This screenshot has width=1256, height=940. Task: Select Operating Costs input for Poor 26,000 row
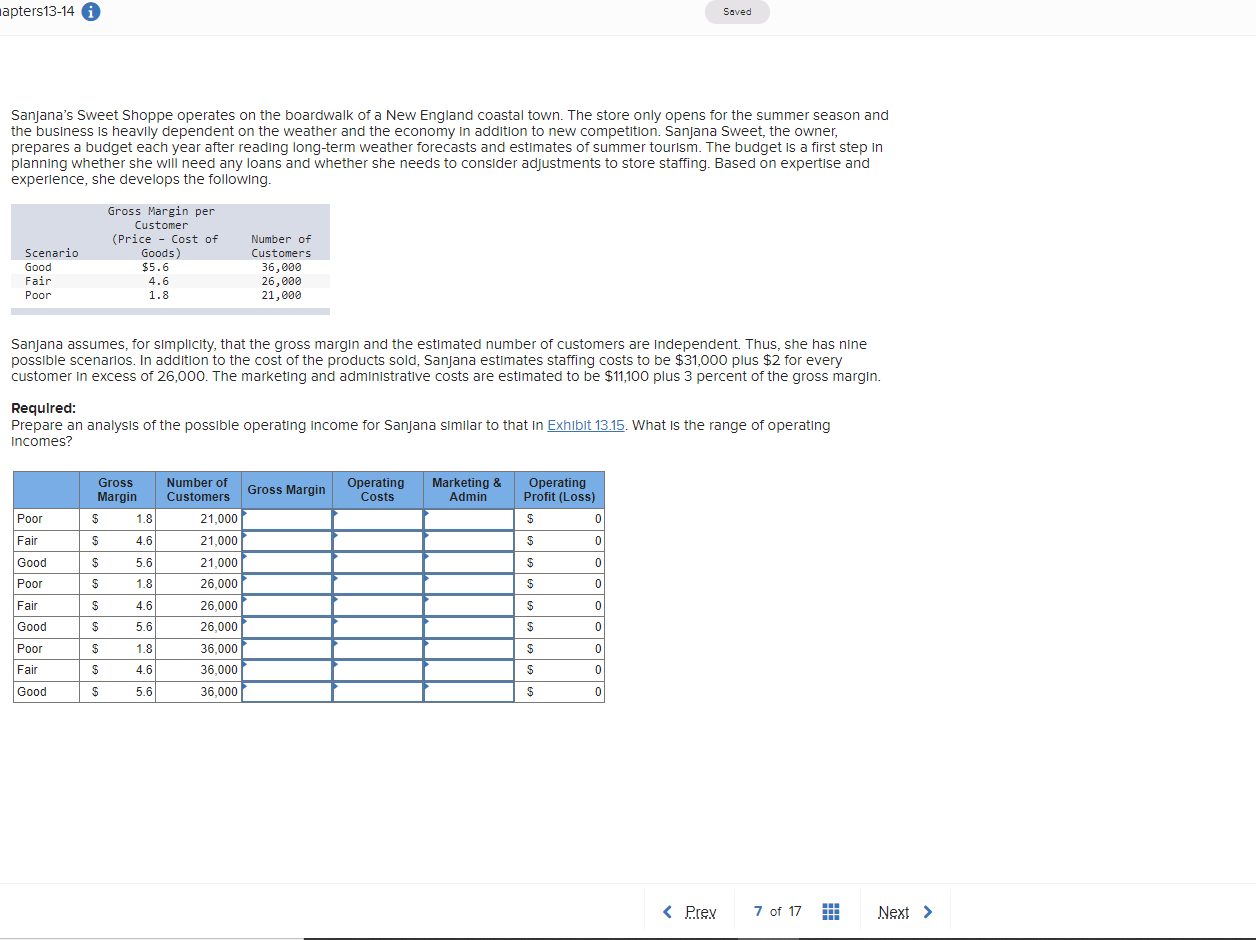(377, 584)
